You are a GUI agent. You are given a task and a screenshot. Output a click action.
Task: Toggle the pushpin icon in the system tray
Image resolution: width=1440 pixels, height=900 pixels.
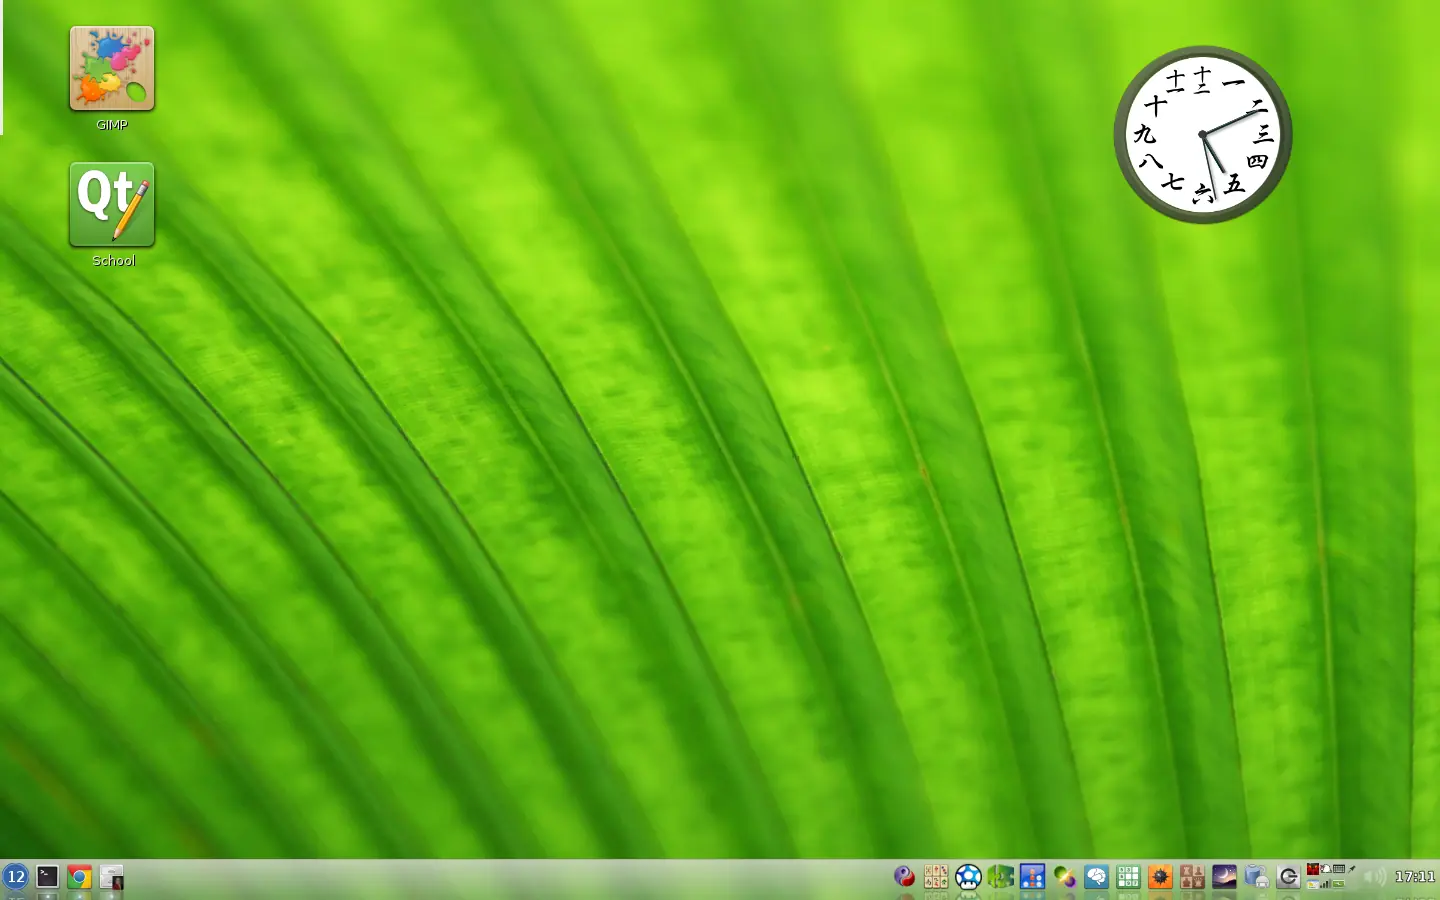(x=1350, y=869)
